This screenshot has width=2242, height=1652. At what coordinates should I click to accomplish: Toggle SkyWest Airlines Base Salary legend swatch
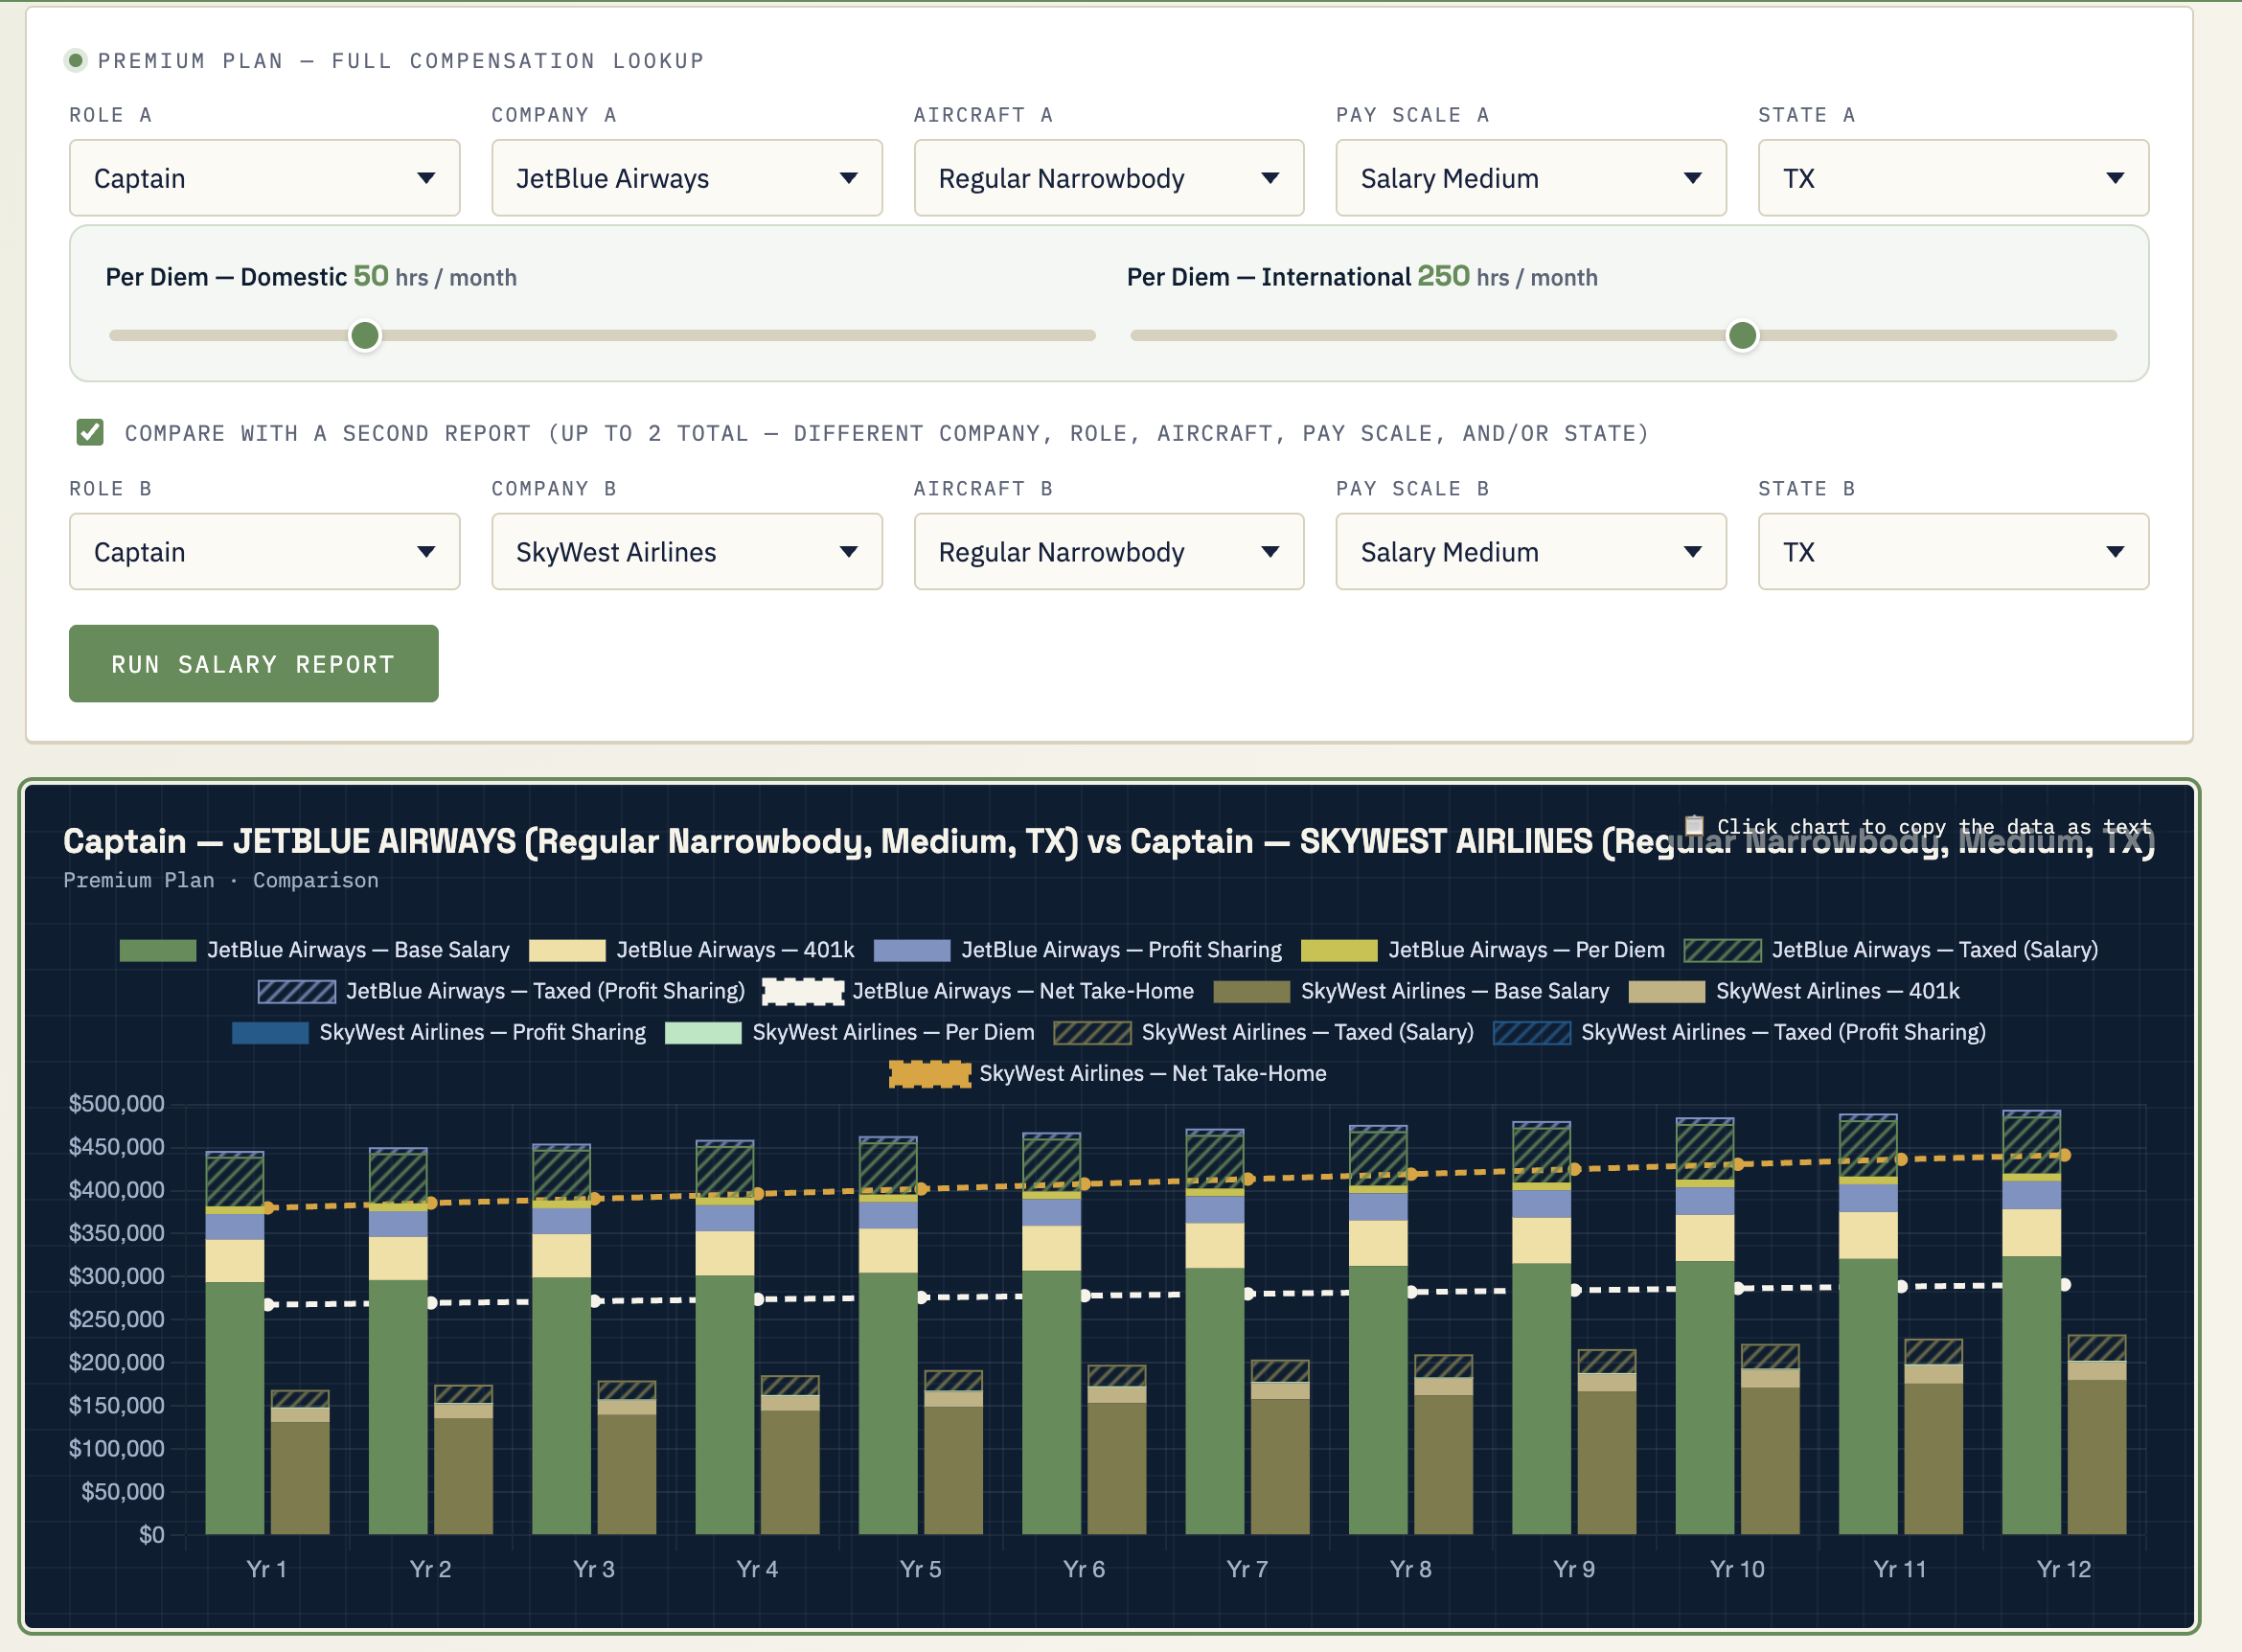[x=1251, y=991]
